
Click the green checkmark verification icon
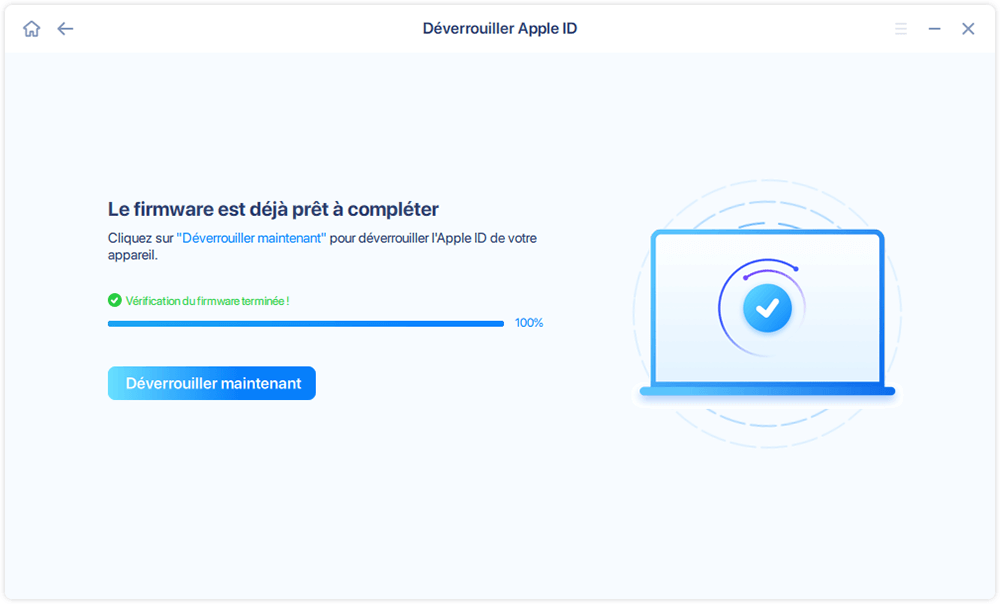click(113, 300)
